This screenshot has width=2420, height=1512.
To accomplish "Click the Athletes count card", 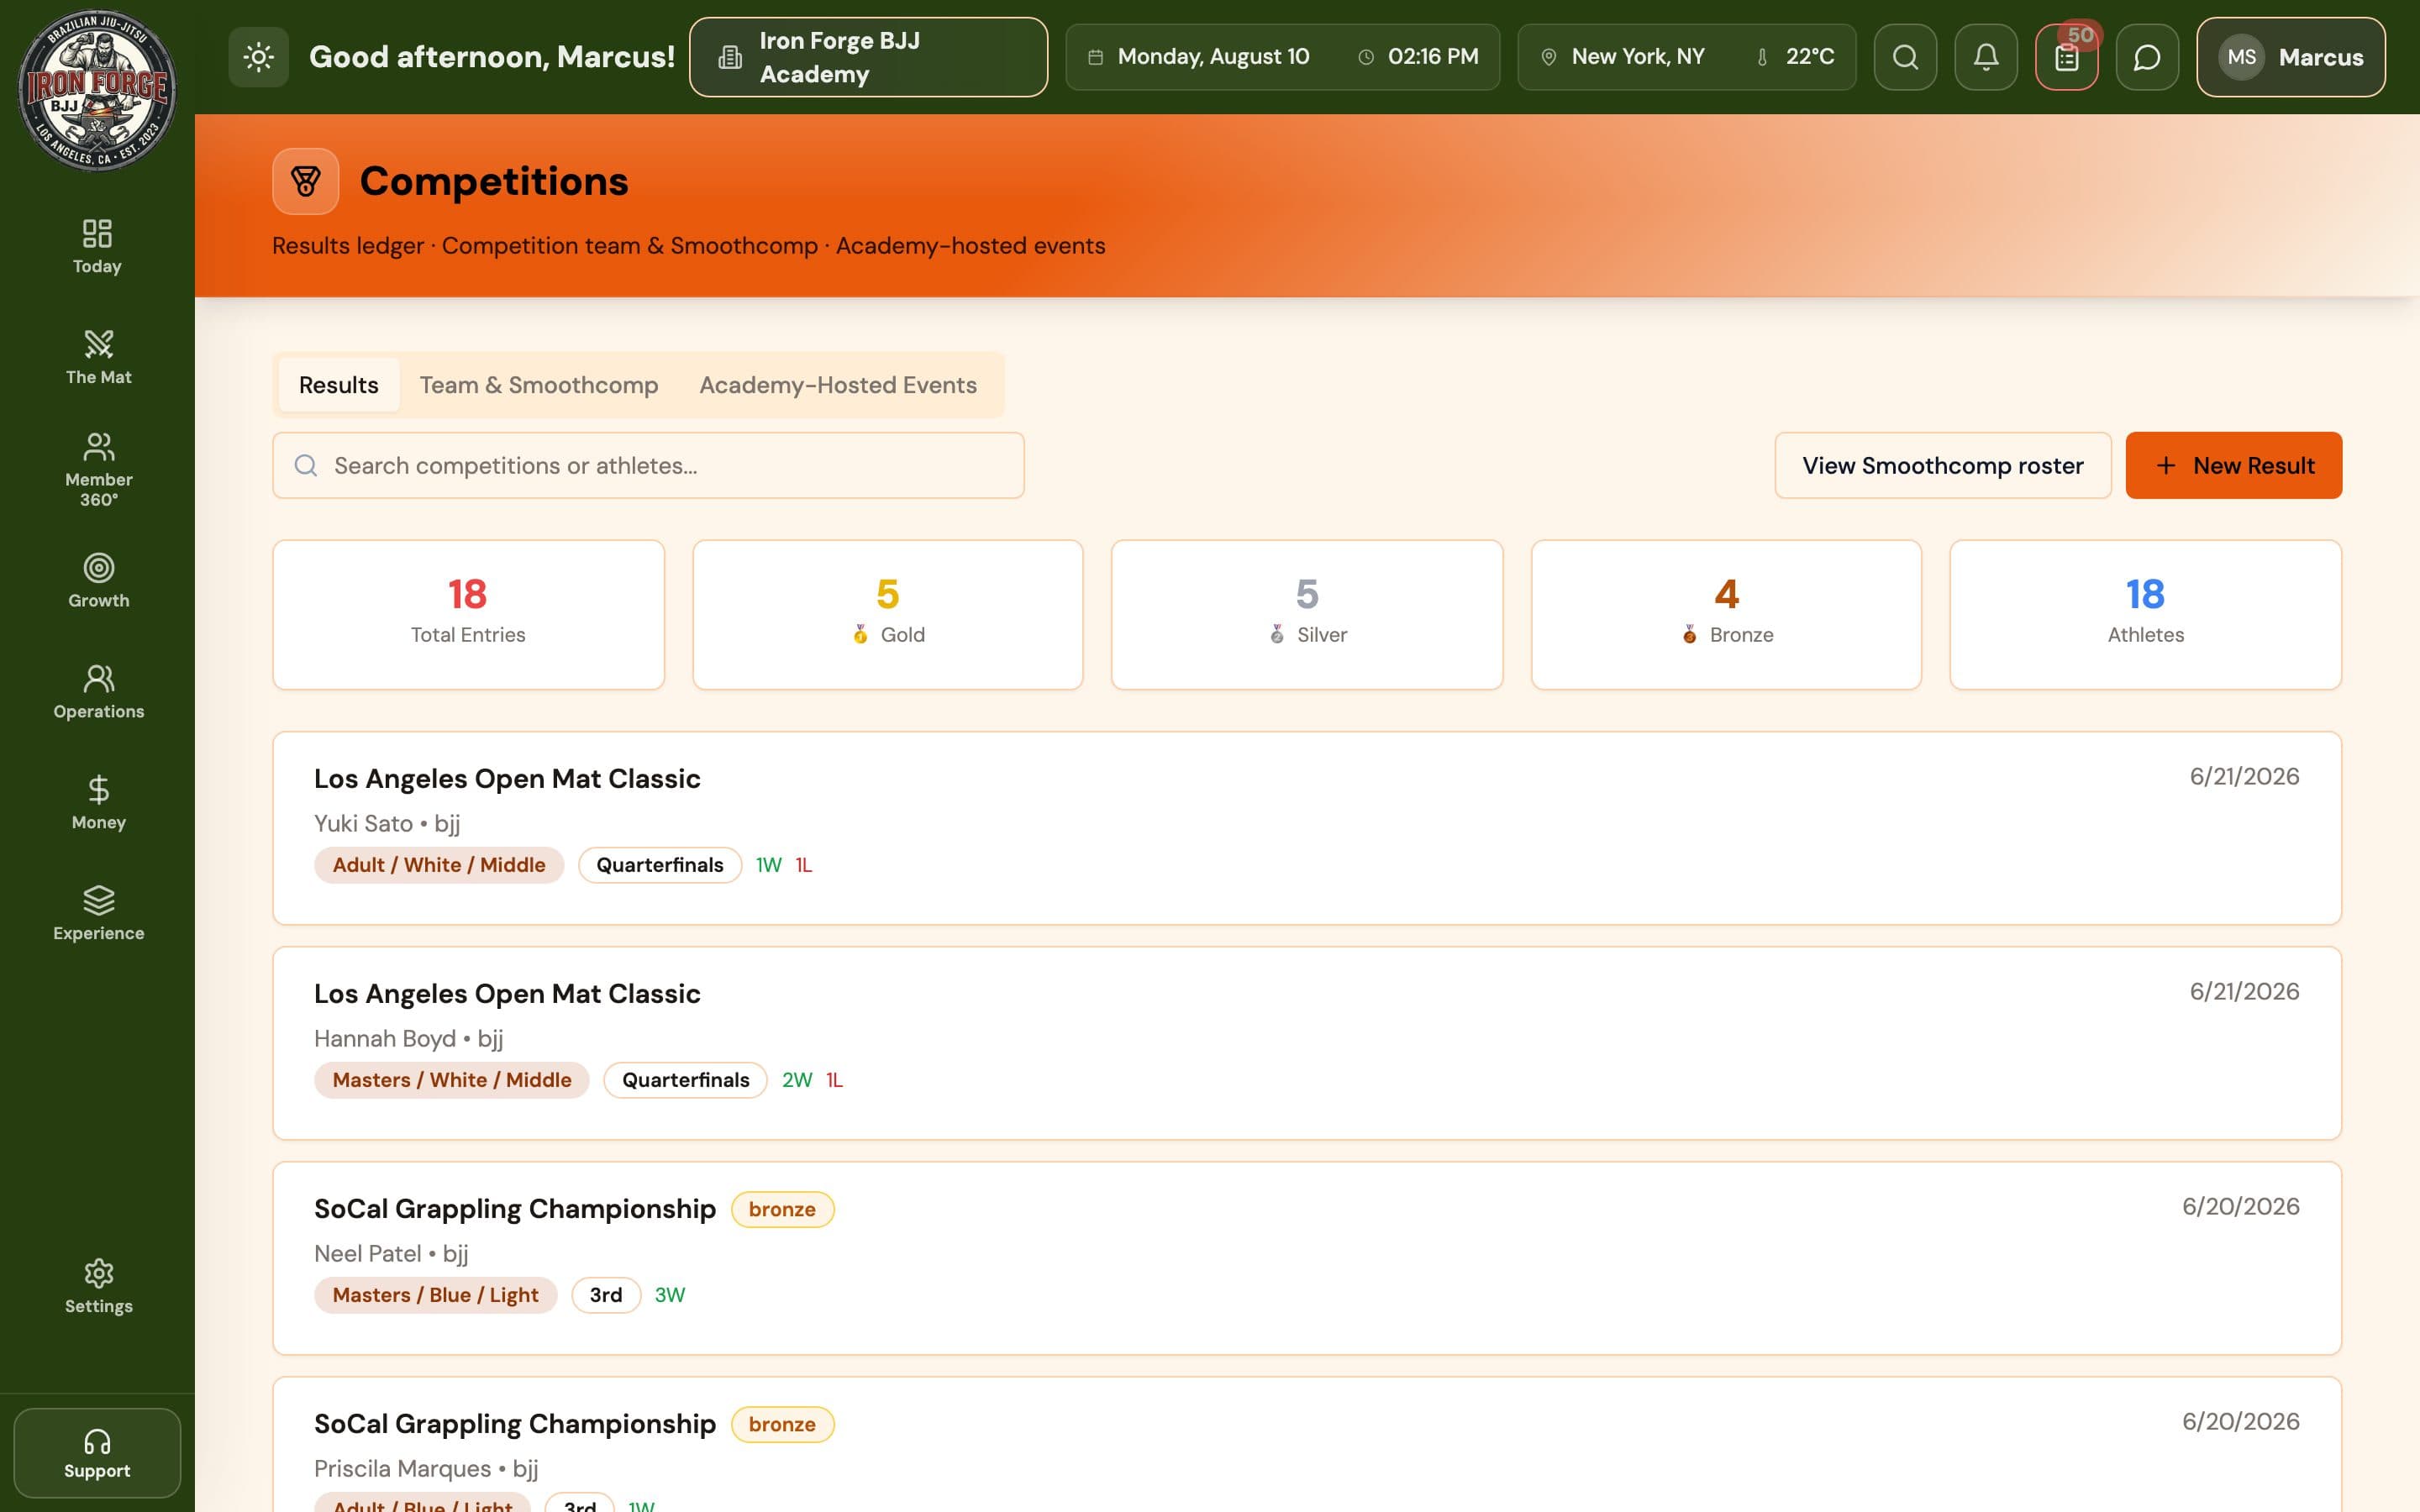I will click(2145, 614).
